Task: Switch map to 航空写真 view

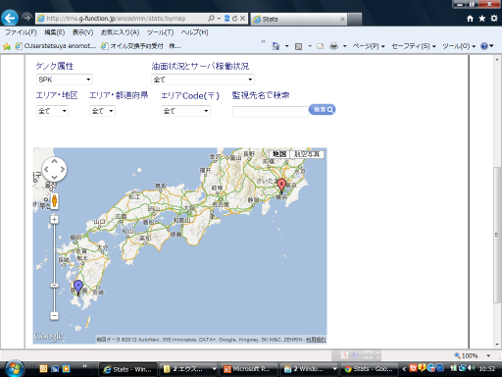Action: tap(307, 154)
